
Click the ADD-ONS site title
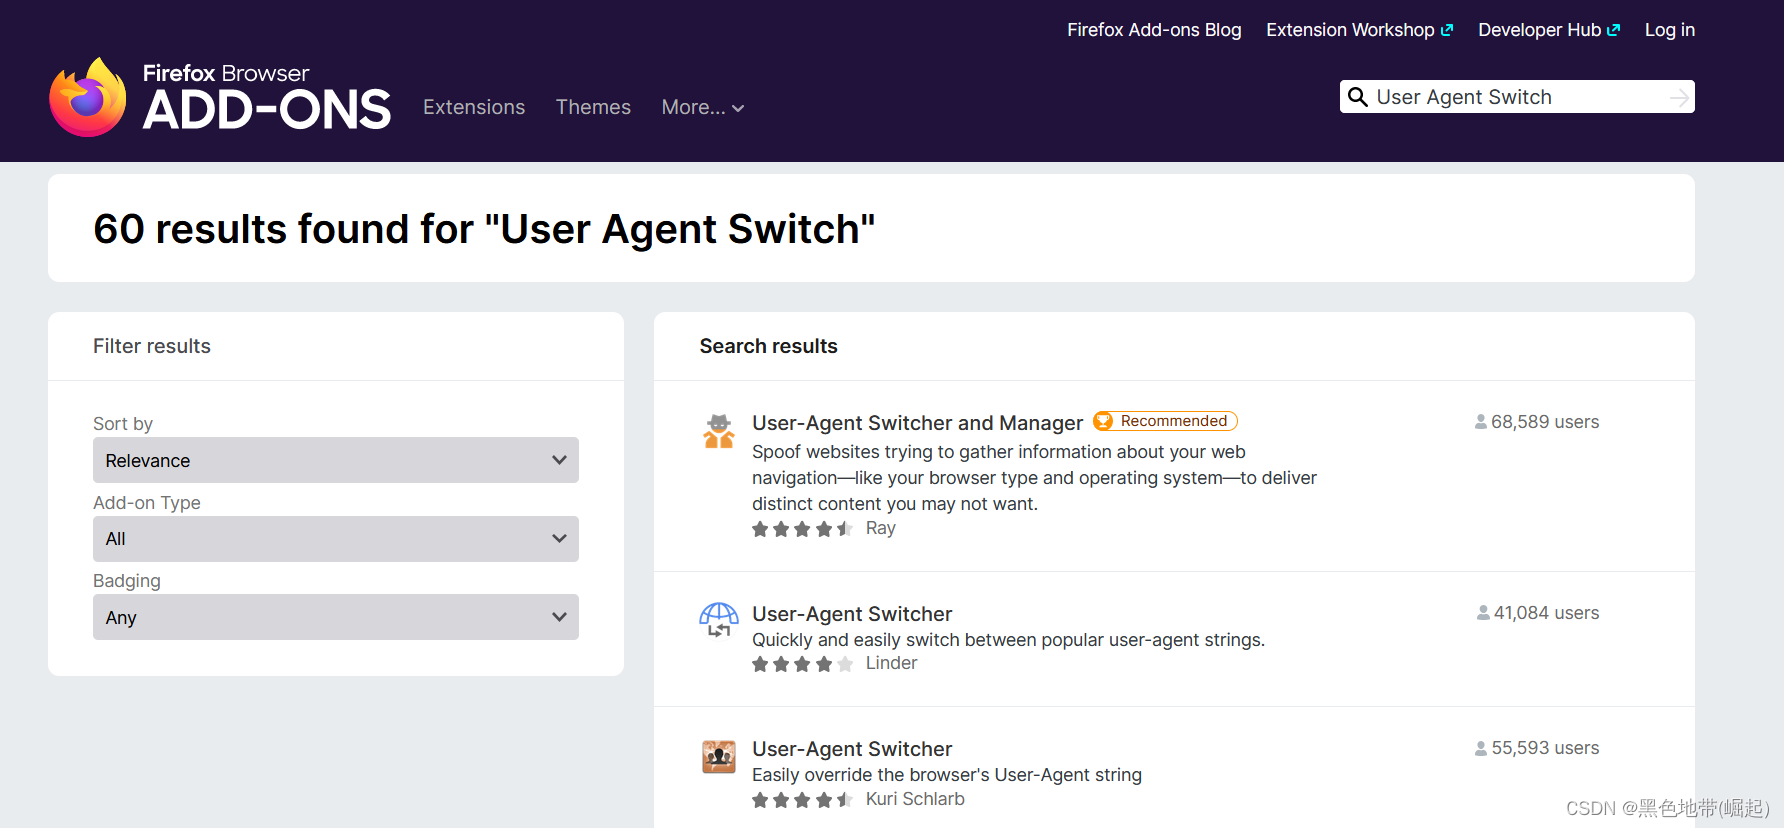pos(267,109)
